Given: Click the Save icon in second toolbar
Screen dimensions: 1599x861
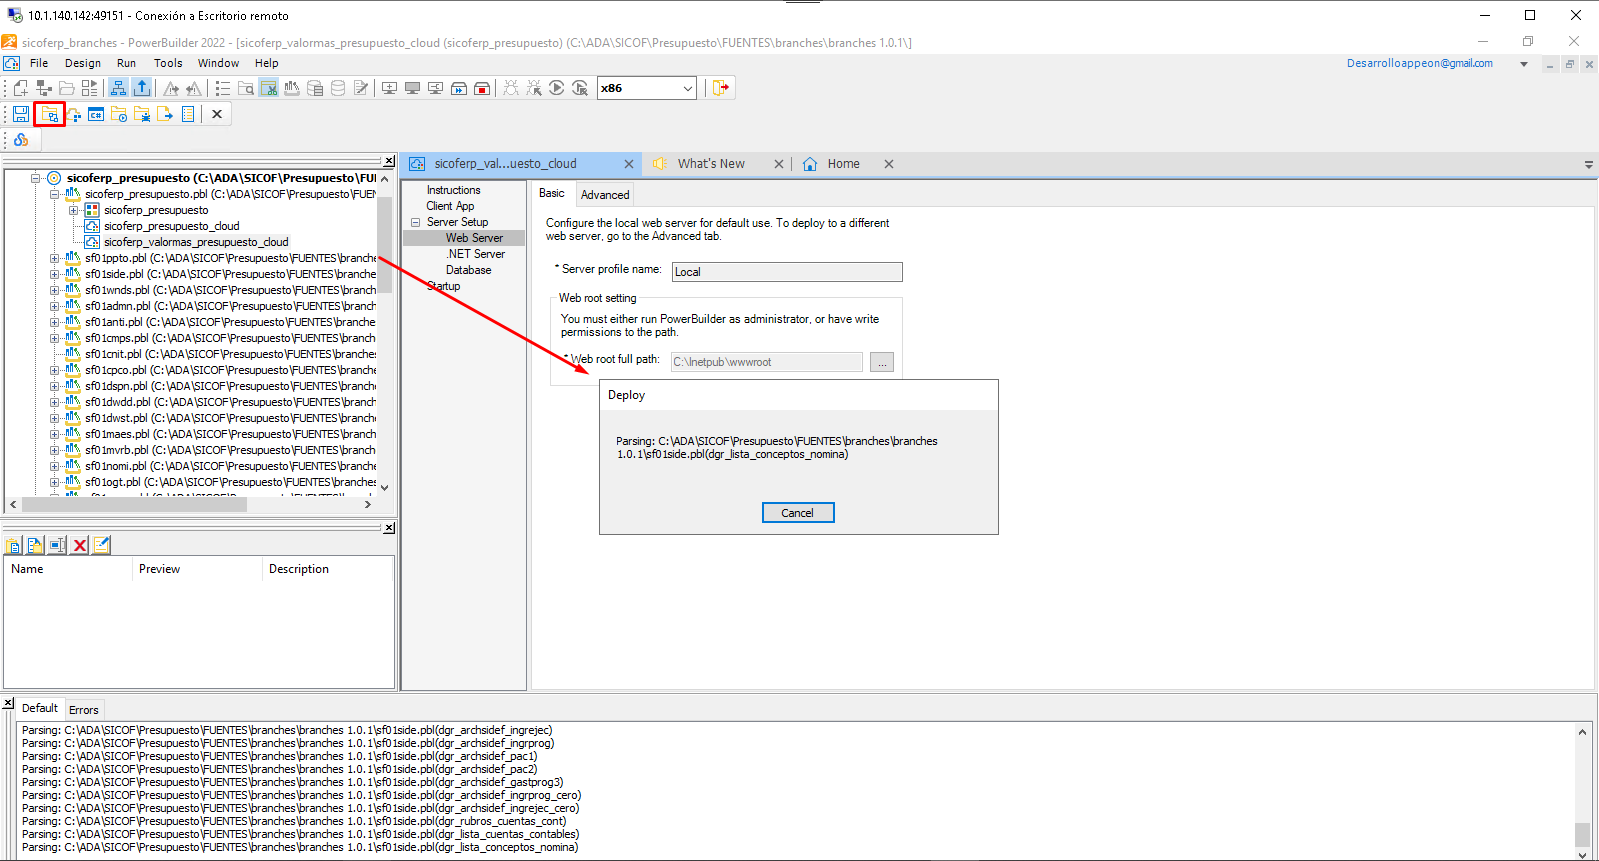Looking at the screenshot, I should tap(21, 114).
